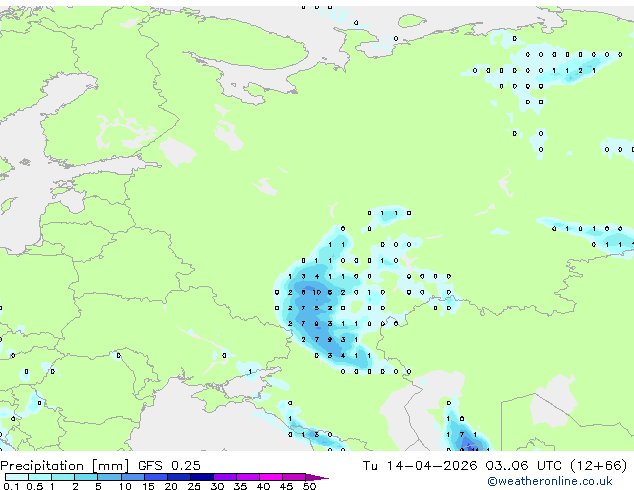Click the legend label '25'
634x490 pixels.
[194, 486]
